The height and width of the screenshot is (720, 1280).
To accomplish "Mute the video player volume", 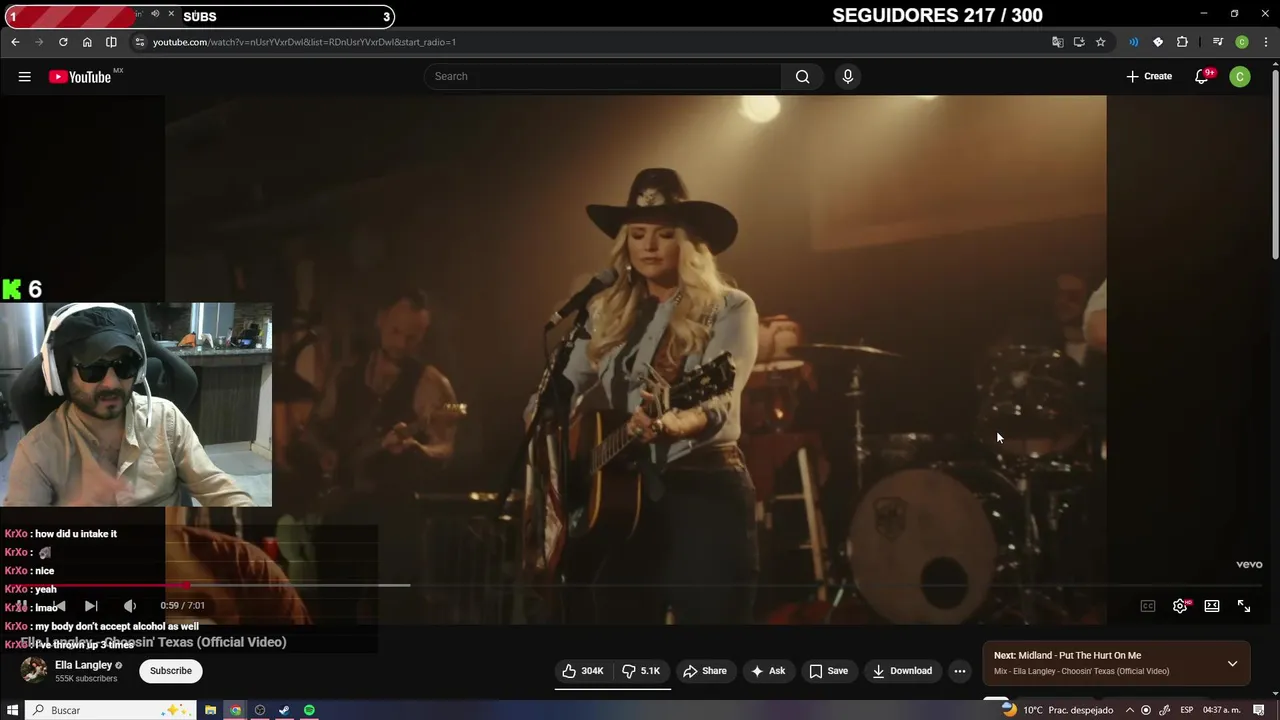I will pos(129,606).
